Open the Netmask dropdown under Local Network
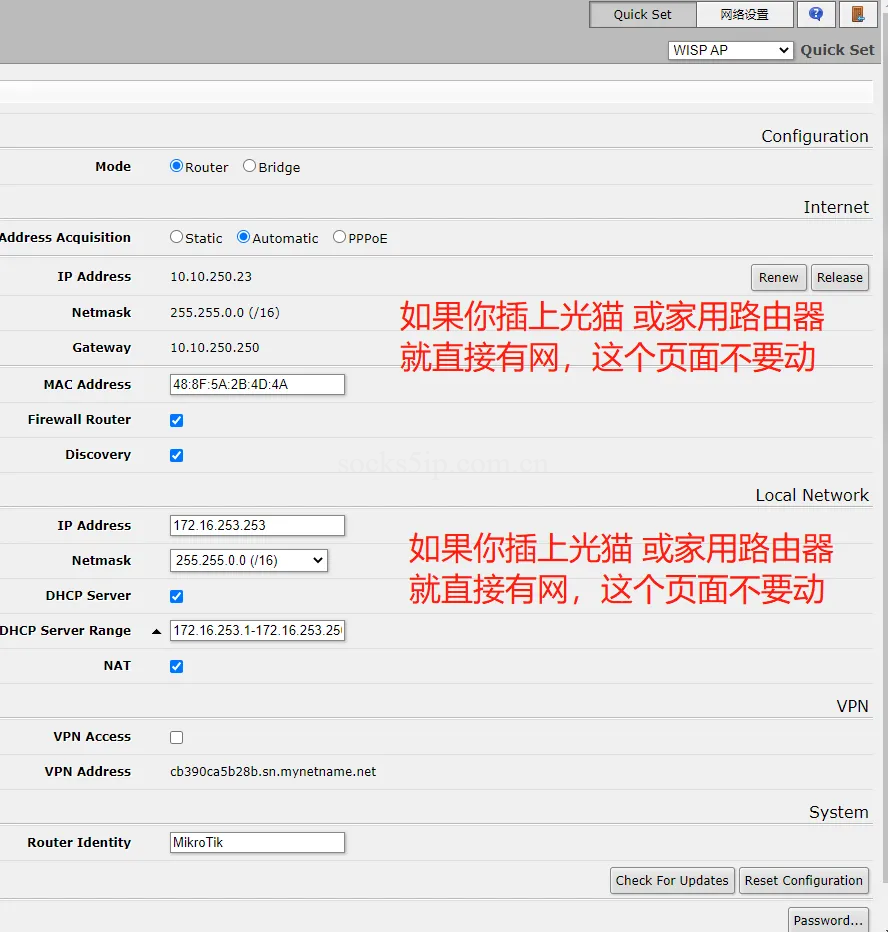 [248, 560]
